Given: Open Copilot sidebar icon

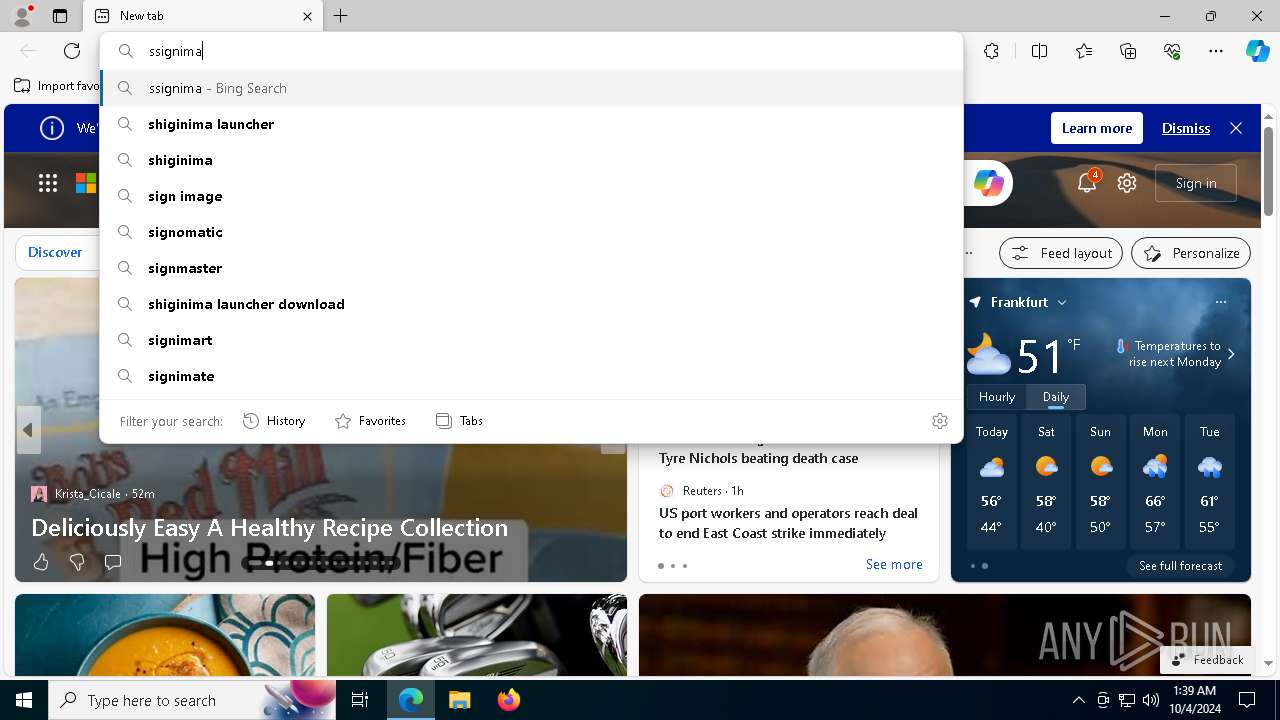Looking at the screenshot, I should (x=1257, y=51).
